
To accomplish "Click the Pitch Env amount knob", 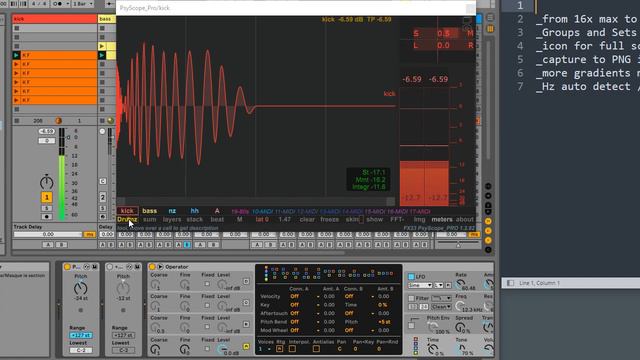I will pyautogui.click(x=432, y=327).
